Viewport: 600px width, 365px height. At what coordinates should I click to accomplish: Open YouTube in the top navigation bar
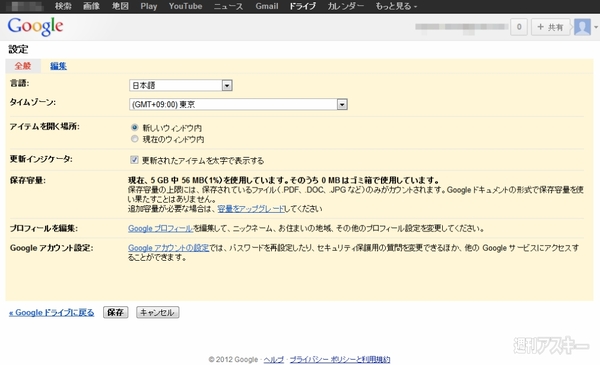pos(185,6)
